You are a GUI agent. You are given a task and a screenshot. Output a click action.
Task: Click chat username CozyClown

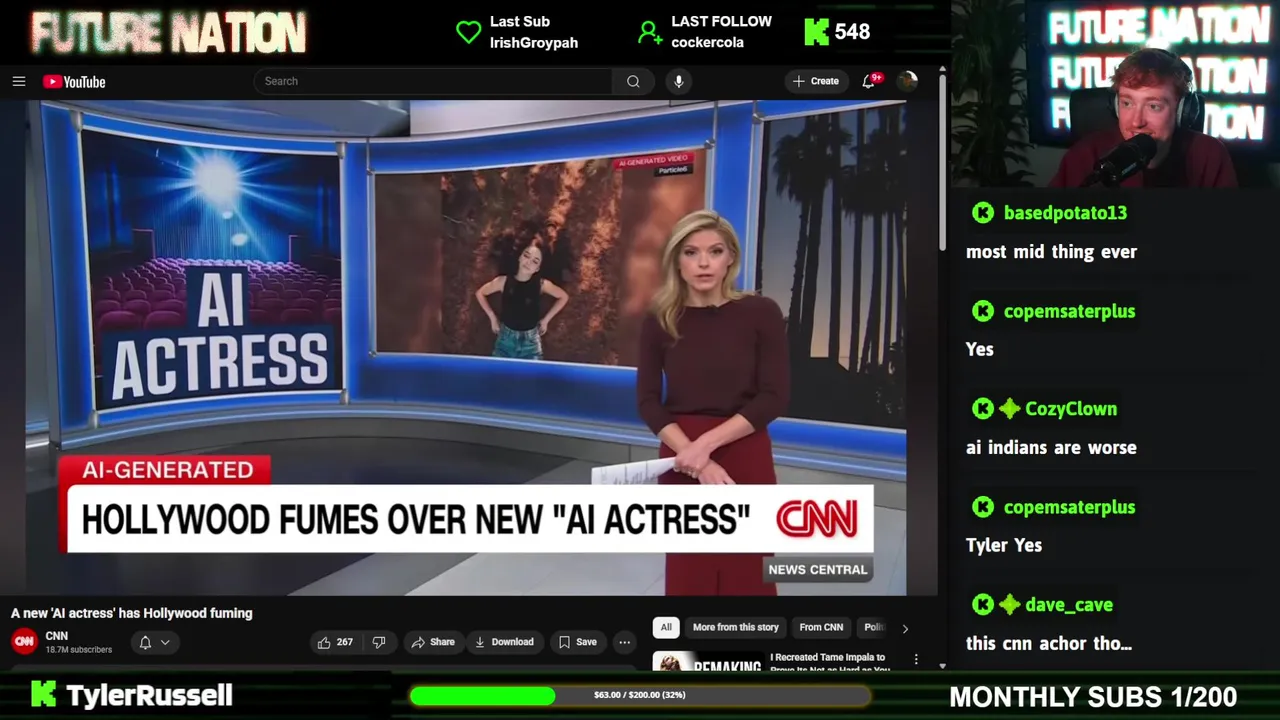click(x=1071, y=409)
